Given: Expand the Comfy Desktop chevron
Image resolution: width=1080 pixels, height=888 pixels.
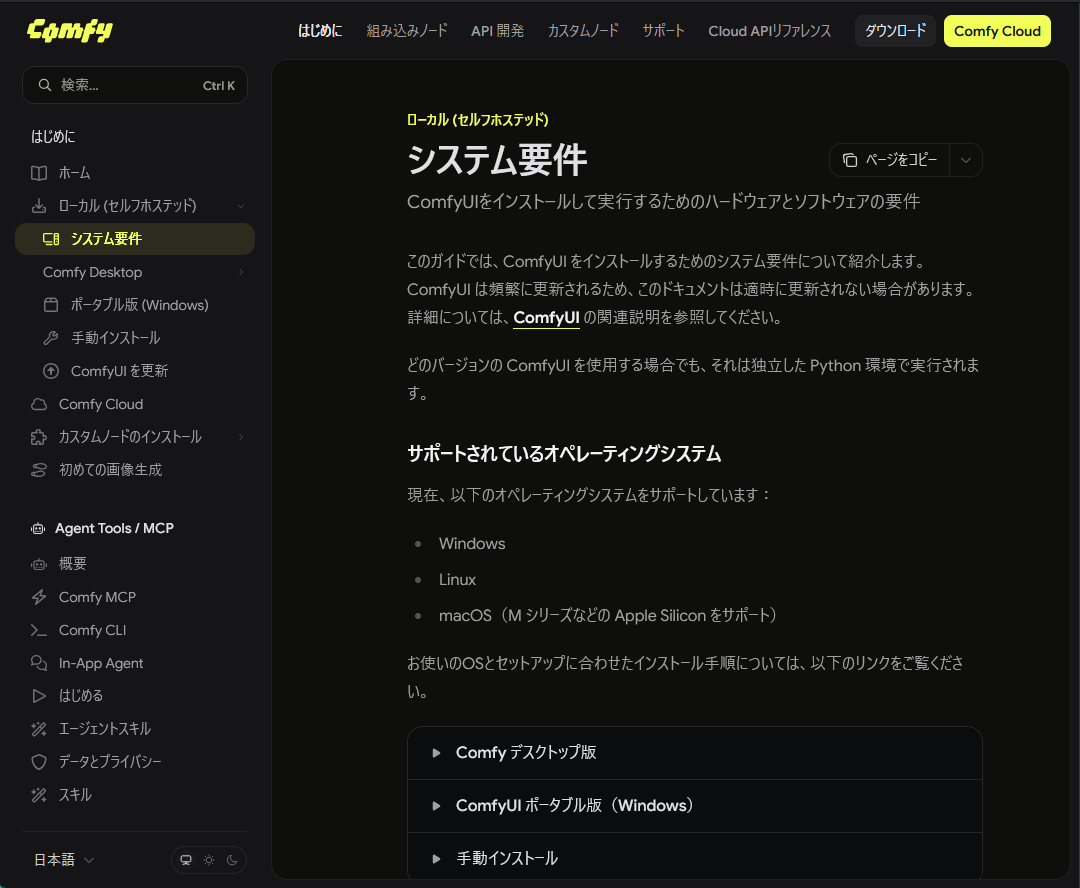Looking at the screenshot, I should tap(241, 272).
